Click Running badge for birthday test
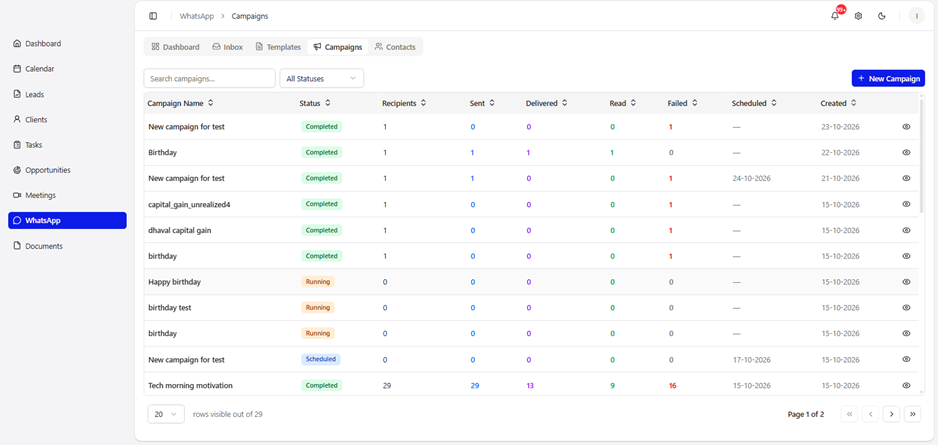Image resolution: width=938 pixels, height=445 pixels. coord(318,307)
